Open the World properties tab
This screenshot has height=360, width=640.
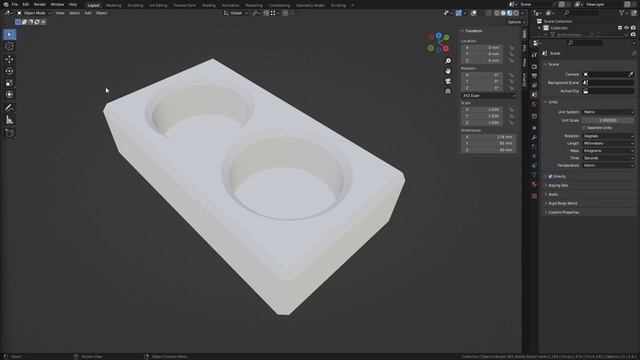pyautogui.click(x=534, y=104)
